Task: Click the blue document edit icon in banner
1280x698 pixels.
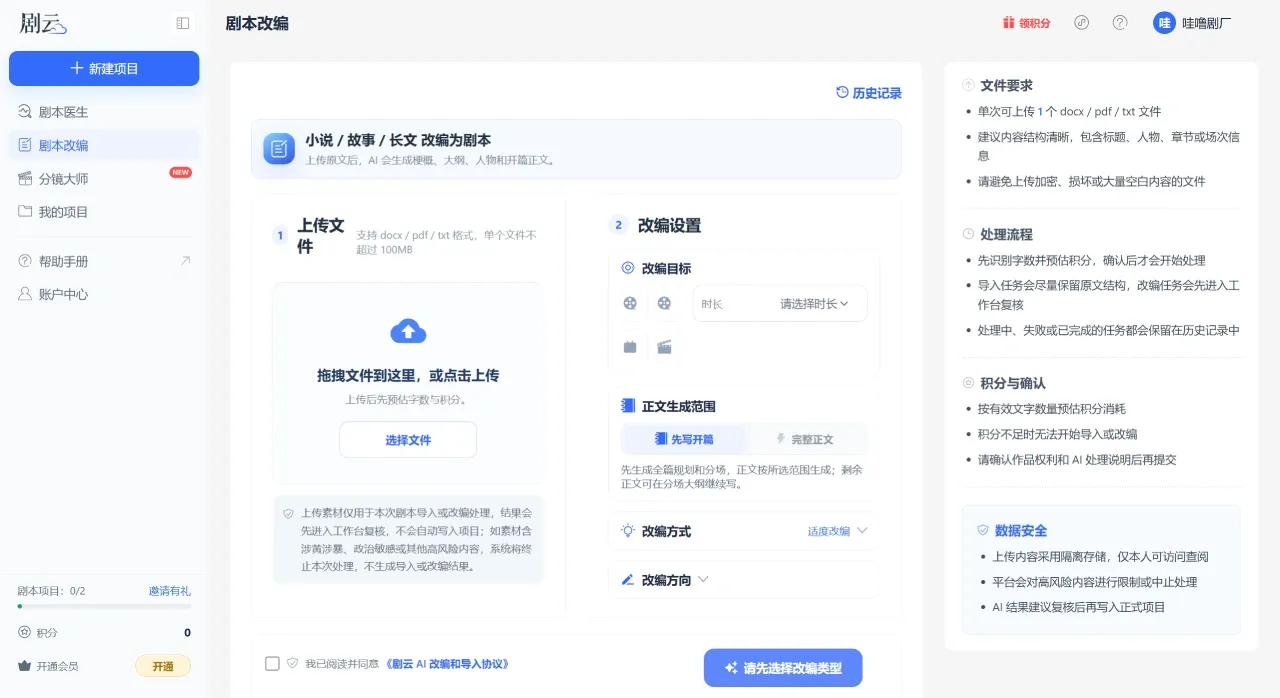Action: coord(279,148)
